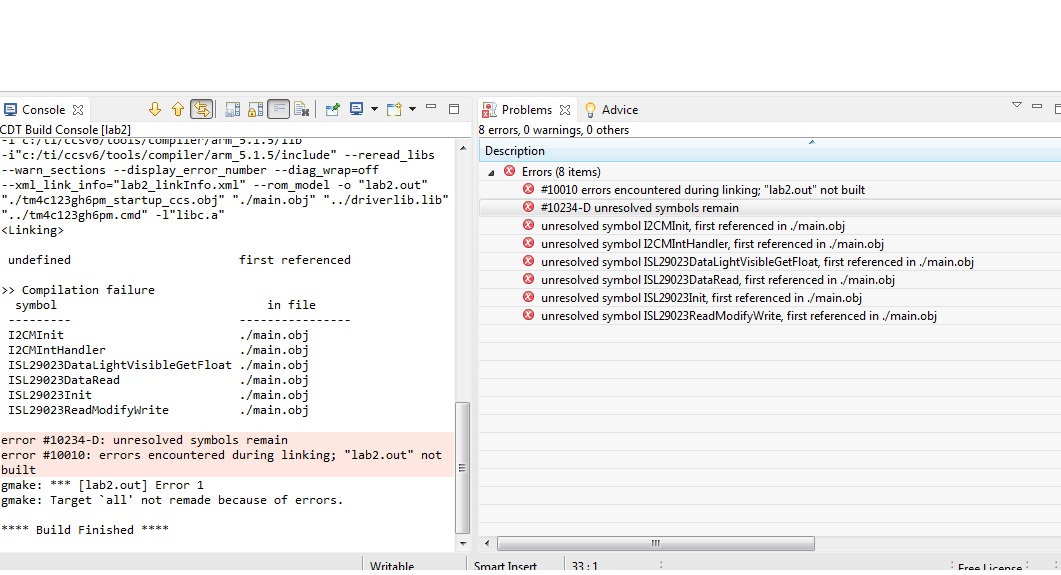Screen dimensions: 1061x575
Task: Click 'CDT Build Console [lab2]' label
Action: (x=66, y=129)
